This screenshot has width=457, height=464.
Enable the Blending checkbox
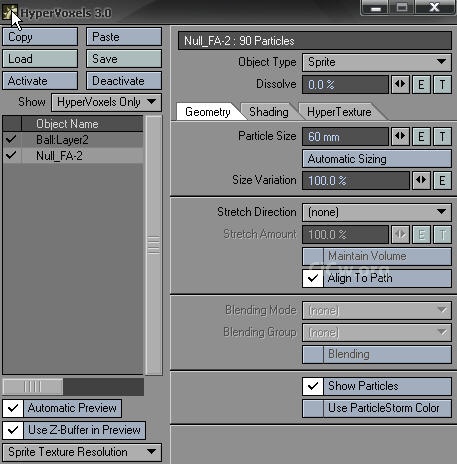313,354
